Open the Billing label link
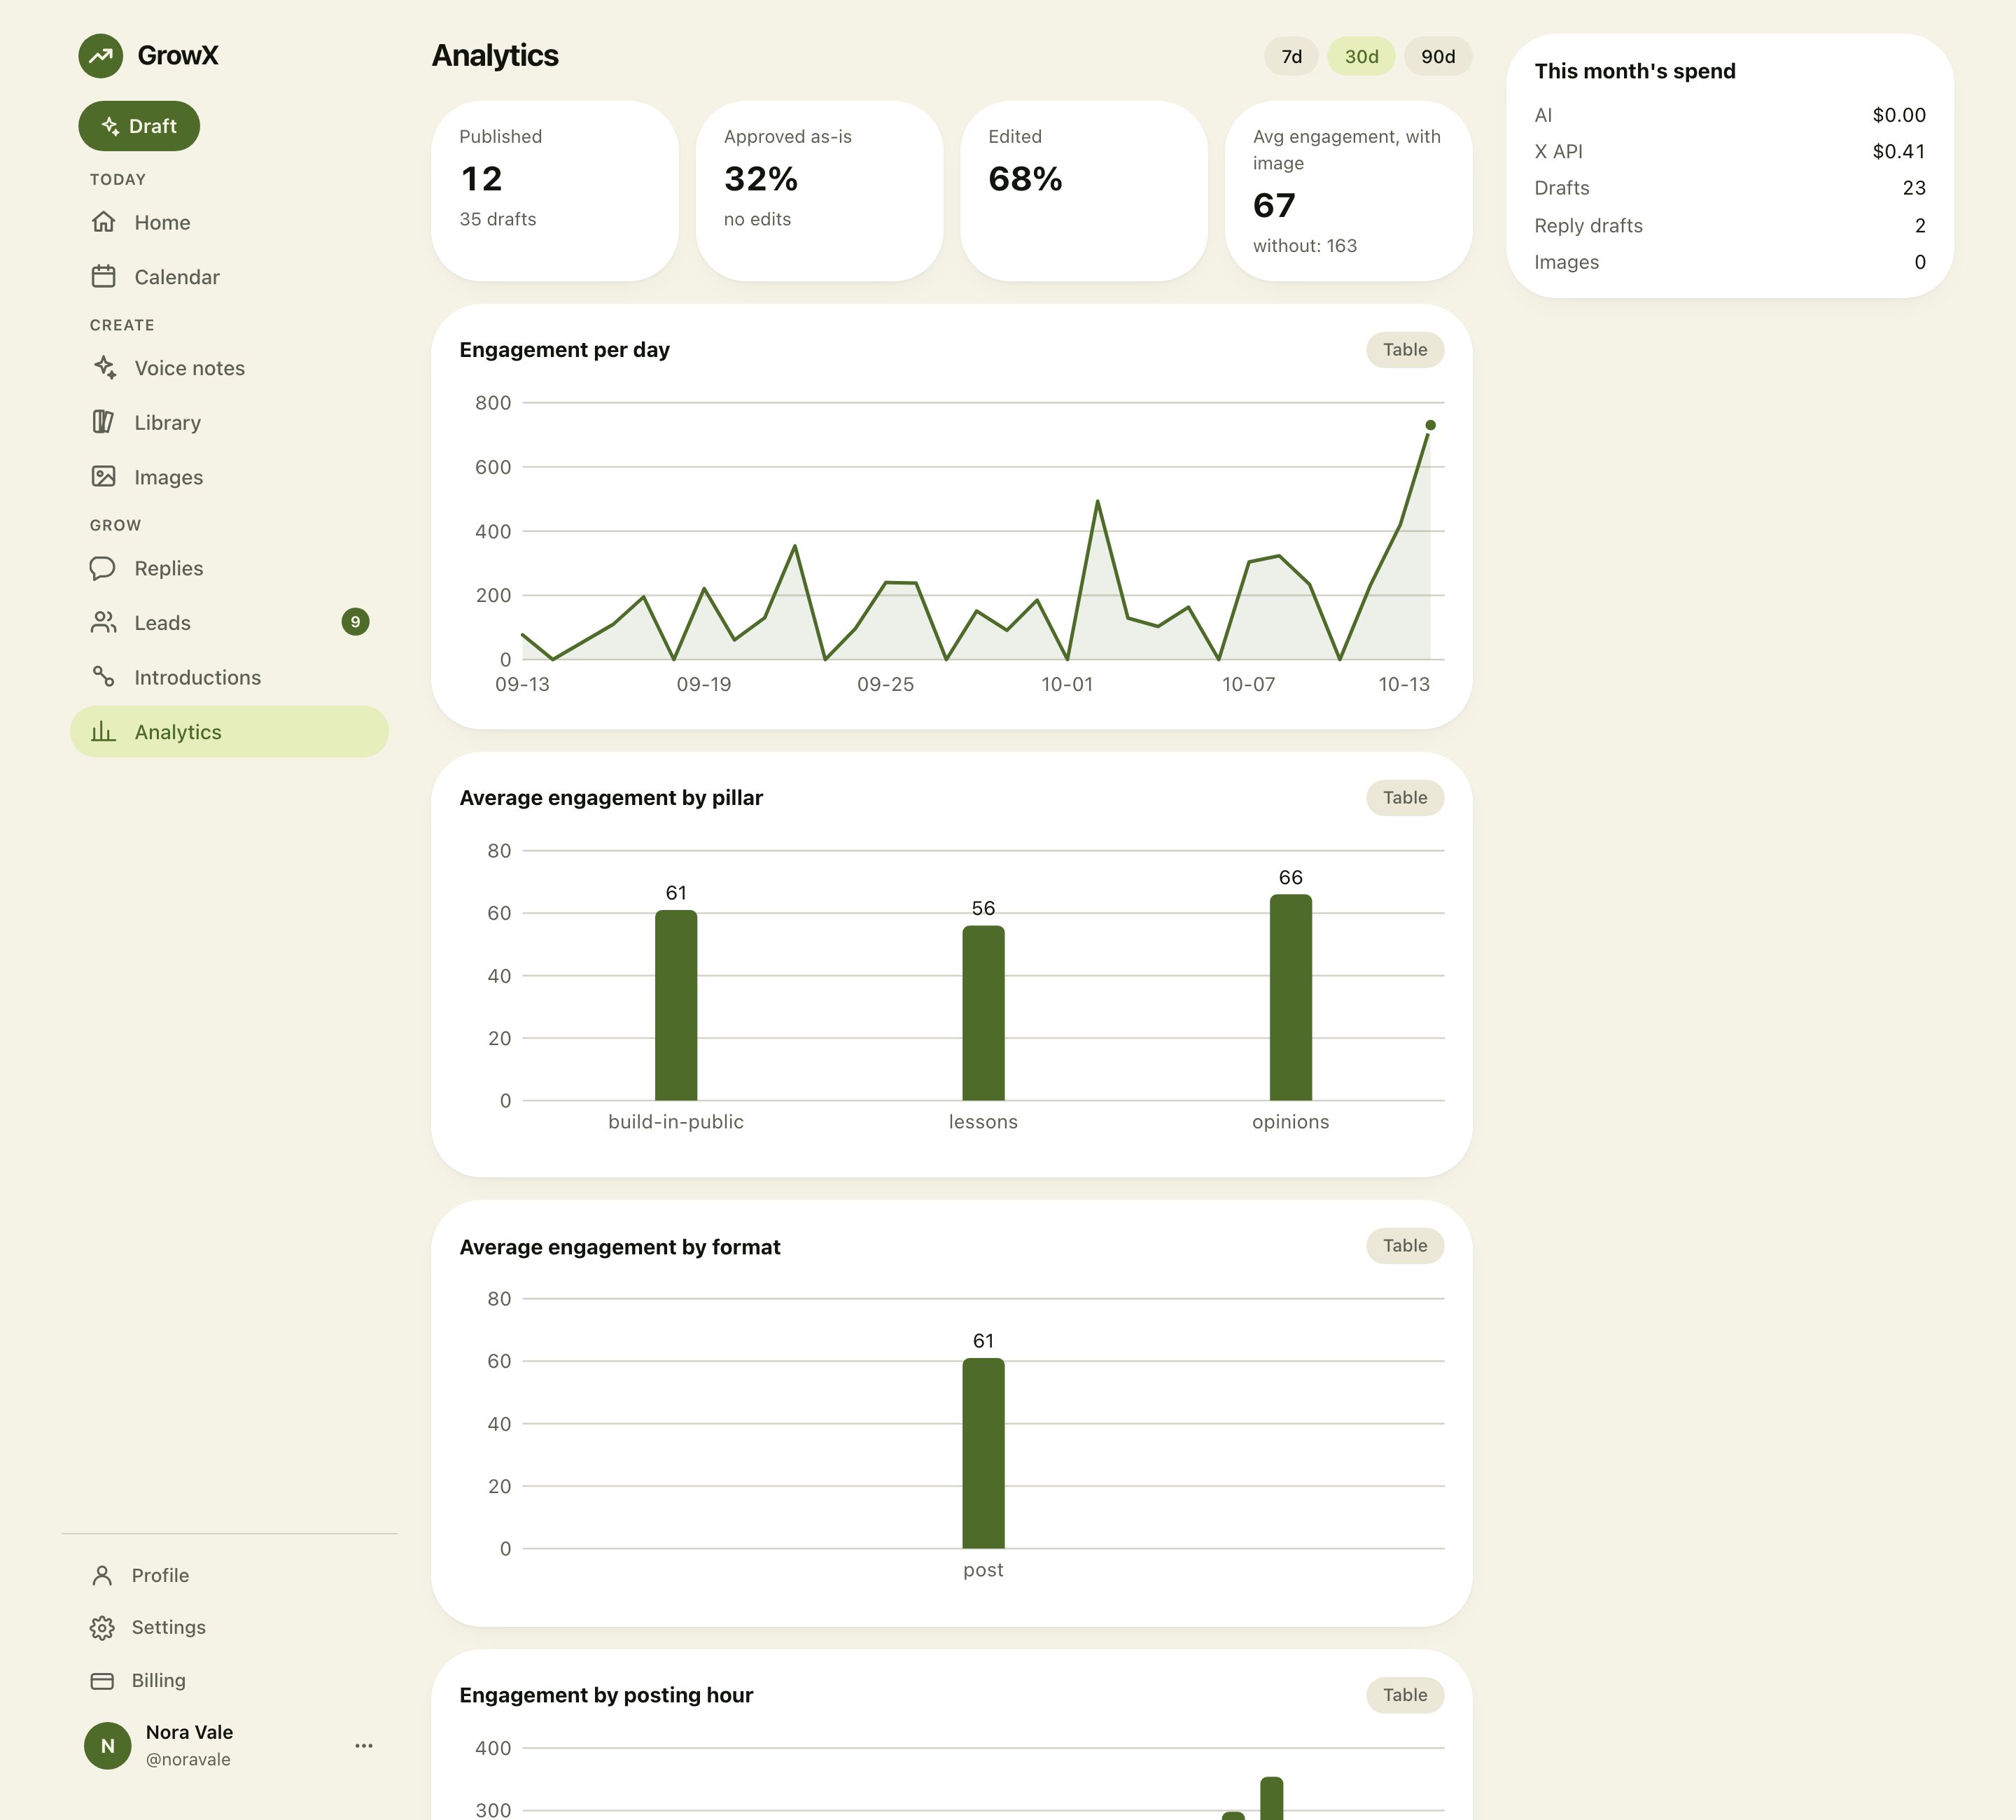 [158, 1680]
